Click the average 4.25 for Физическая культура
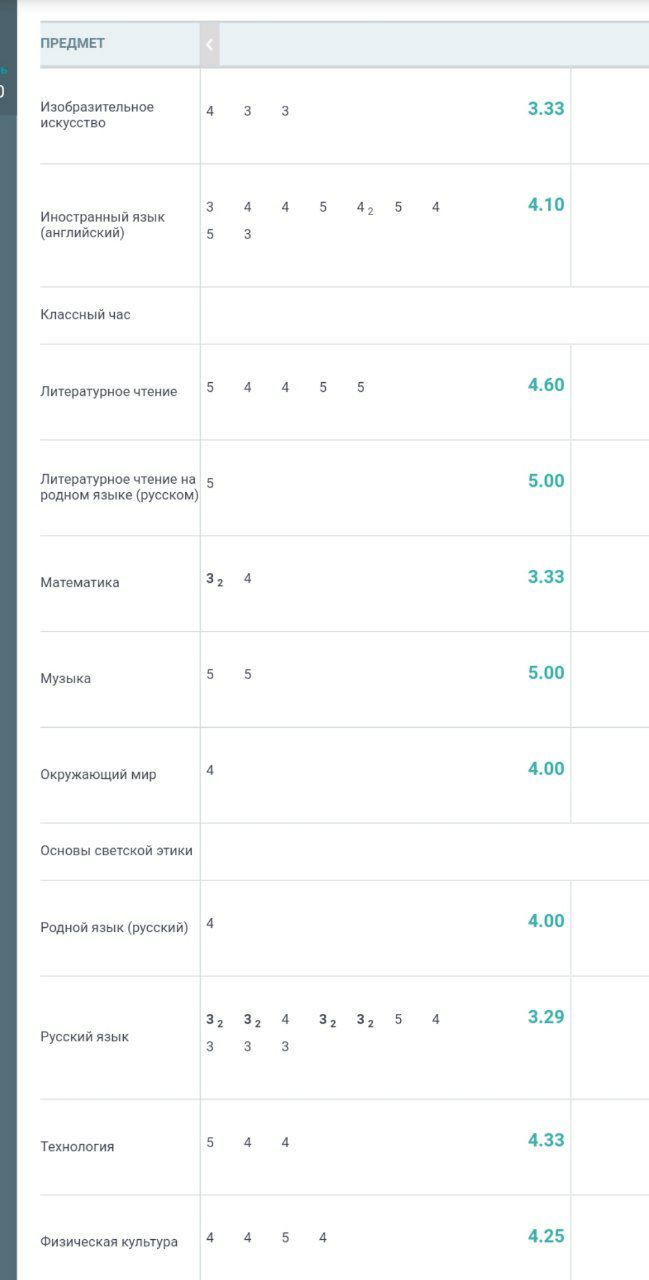The height and width of the screenshot is (1280, 649). [x=546, y=1236]
